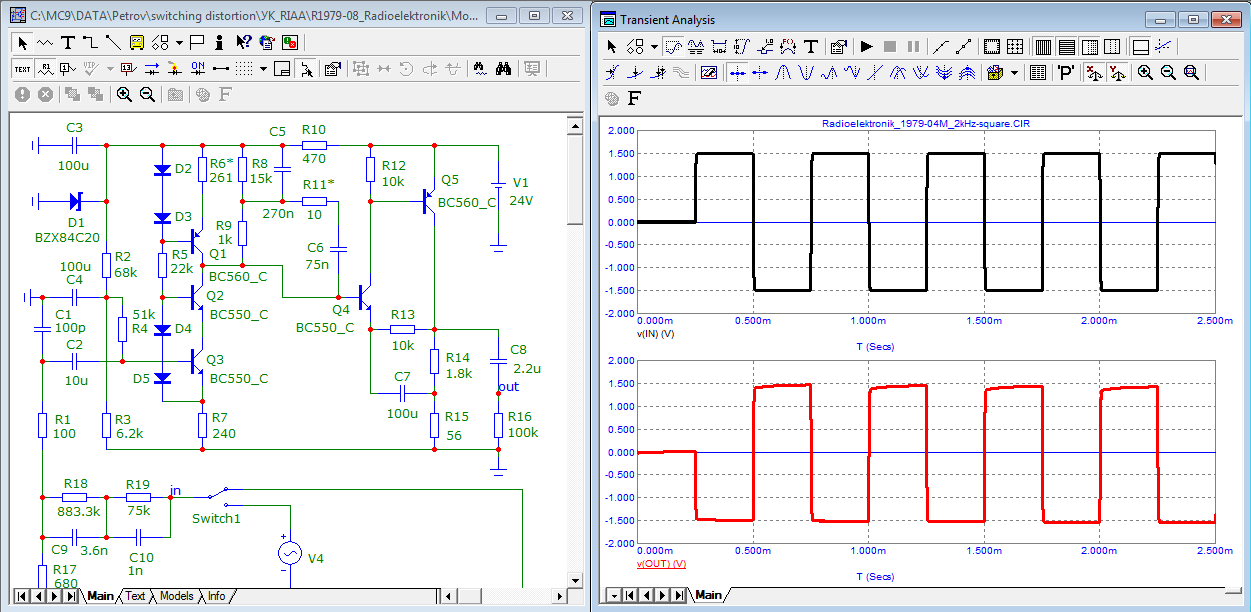Click the v(OUT) (V) waveform label
1251x612 pixels.
[661, 564]
